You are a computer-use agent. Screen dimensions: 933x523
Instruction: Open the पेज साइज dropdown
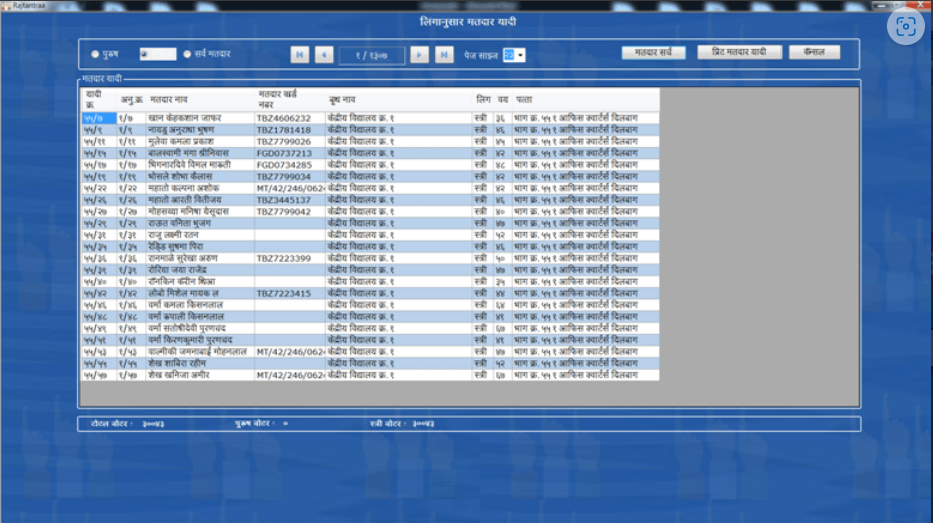pyautogui.click(x=520, y=55)
